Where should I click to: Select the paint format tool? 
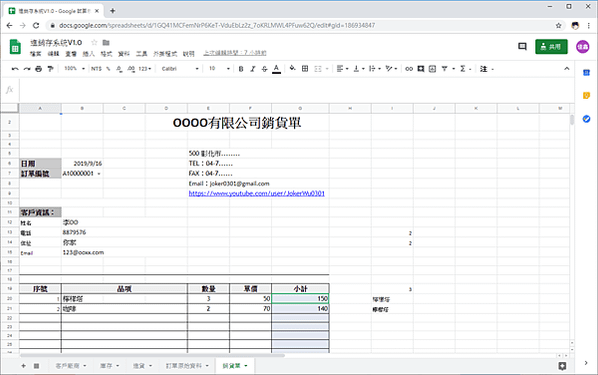50,69
